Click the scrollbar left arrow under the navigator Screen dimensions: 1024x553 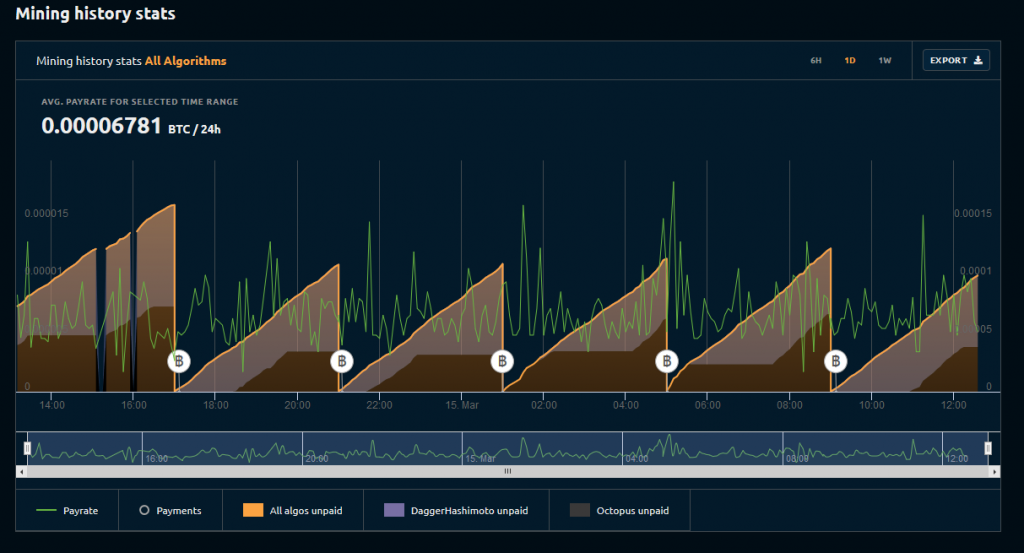[21, 471]
